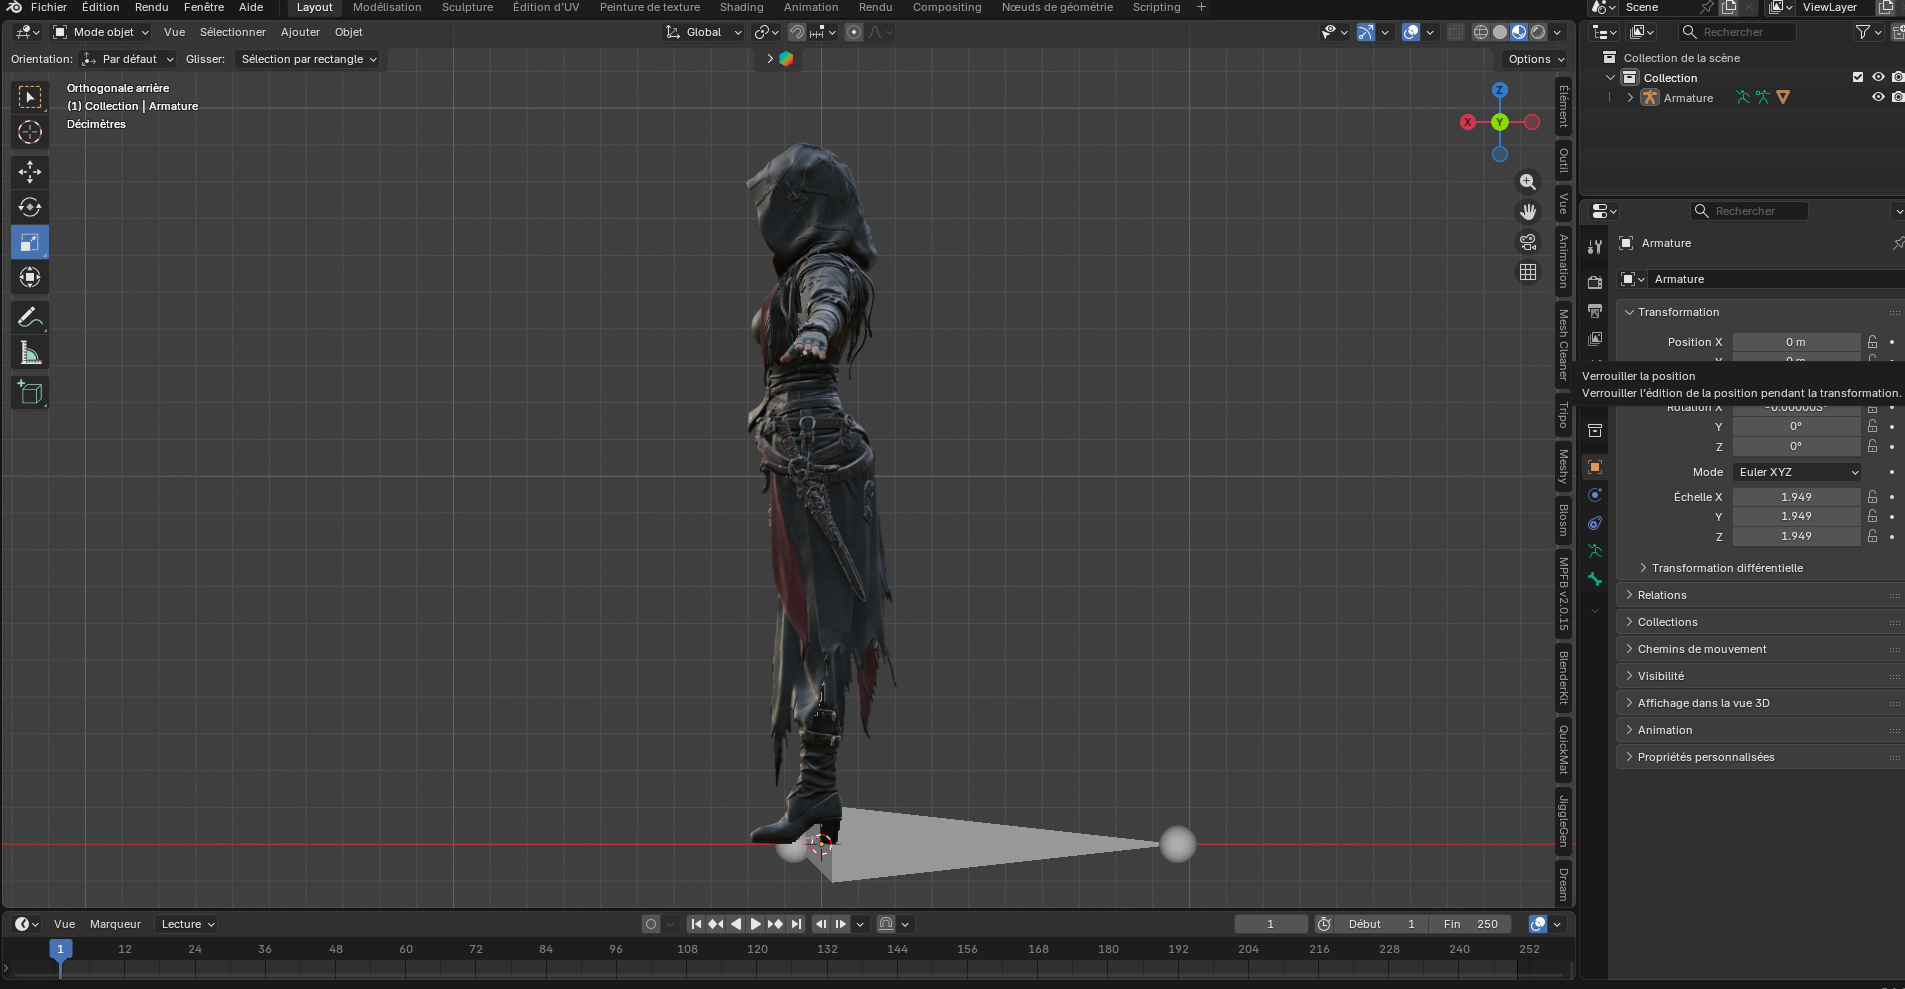1905x989 pixels.
Task: Select the Measure tool
Action: tap(30, 353)
